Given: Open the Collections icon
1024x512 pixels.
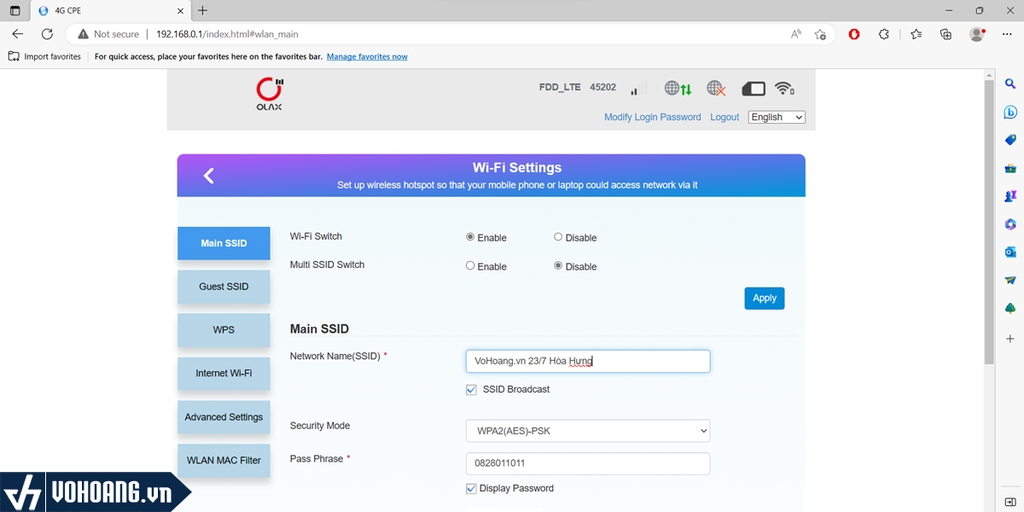Looking at the screenshot, I should tap(946, 34).
